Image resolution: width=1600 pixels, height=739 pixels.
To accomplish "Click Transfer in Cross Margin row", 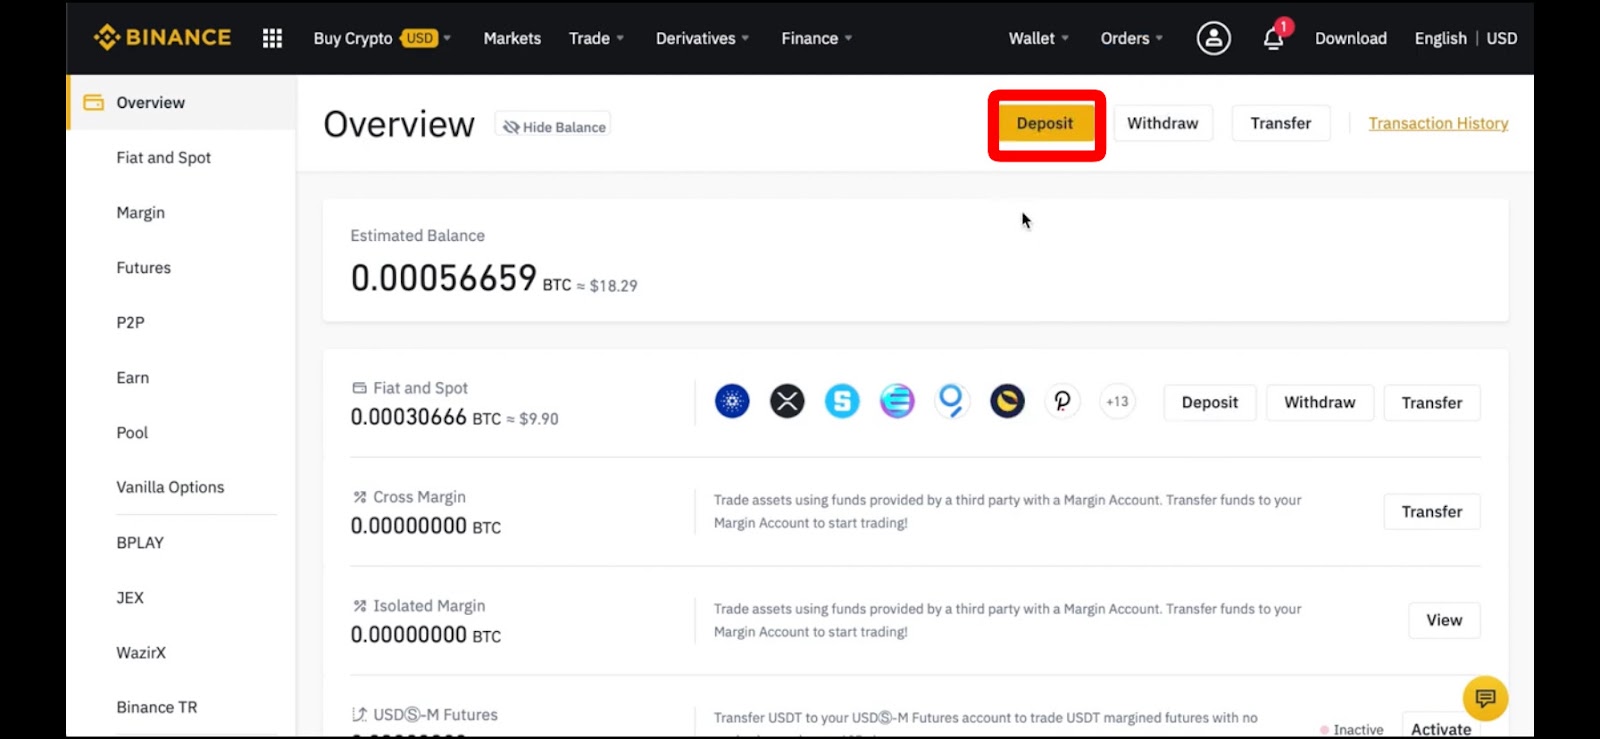I will 1432,511.
